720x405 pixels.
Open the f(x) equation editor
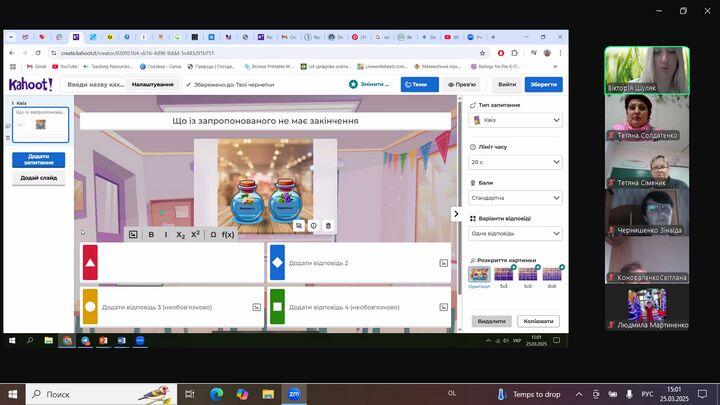point(228,235)
